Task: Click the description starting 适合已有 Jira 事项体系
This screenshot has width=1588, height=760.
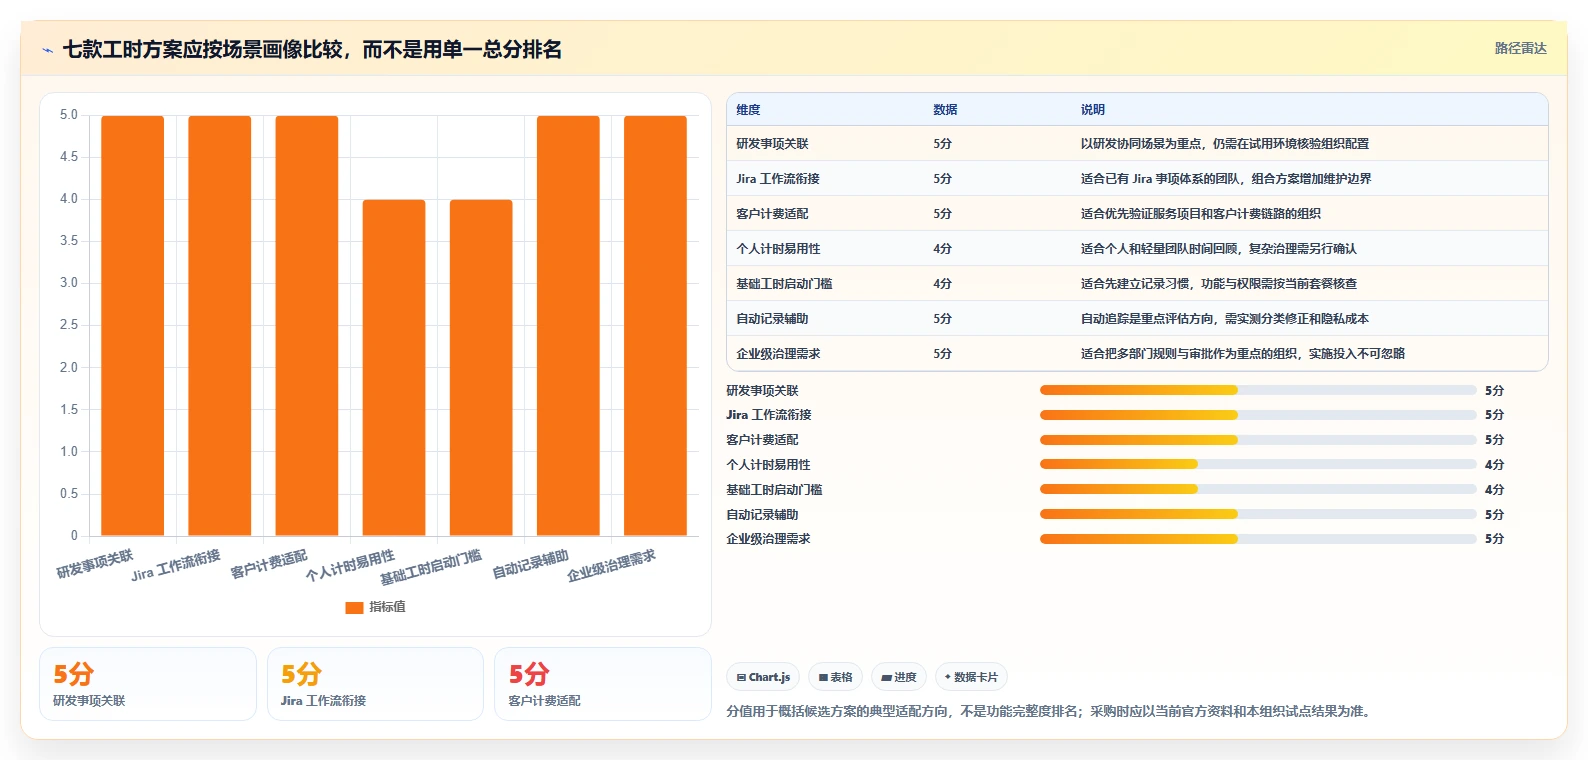Action: pyautogui.click(x=1225, y=179)
